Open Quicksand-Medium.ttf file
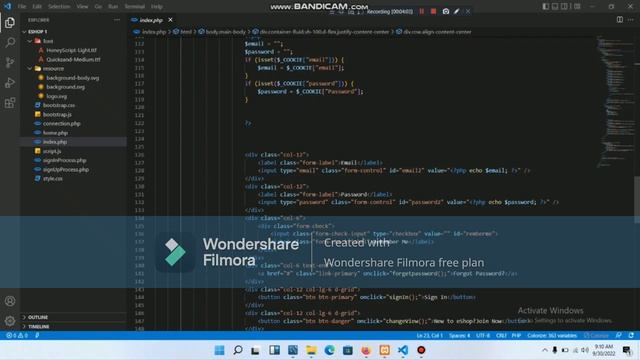Image resolution: width=640 pixels, height=360 pixels. point(73,59)
